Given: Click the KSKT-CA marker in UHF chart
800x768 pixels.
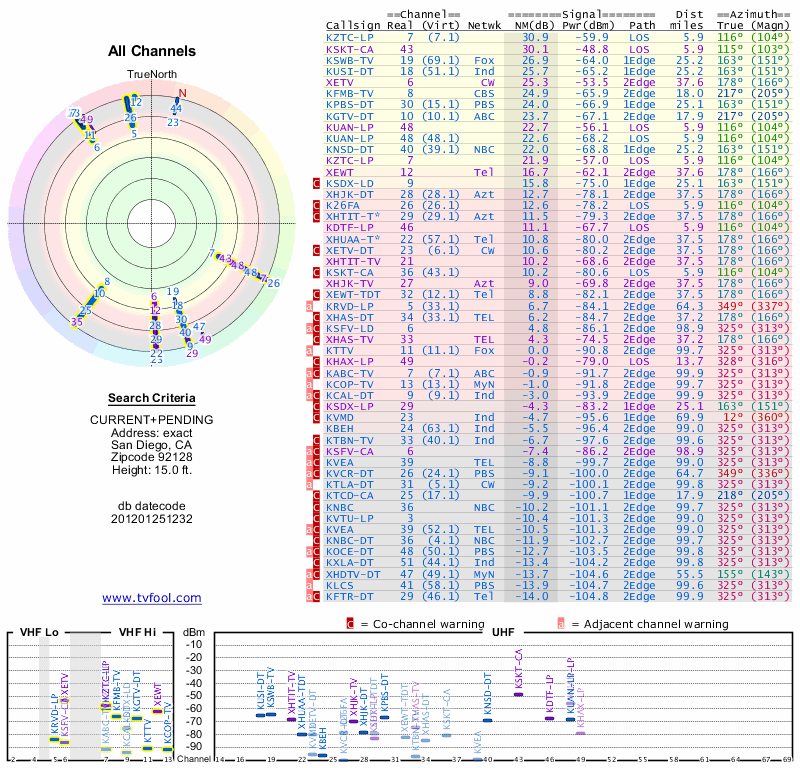Looking at the screenshot, I should point(519,694).
